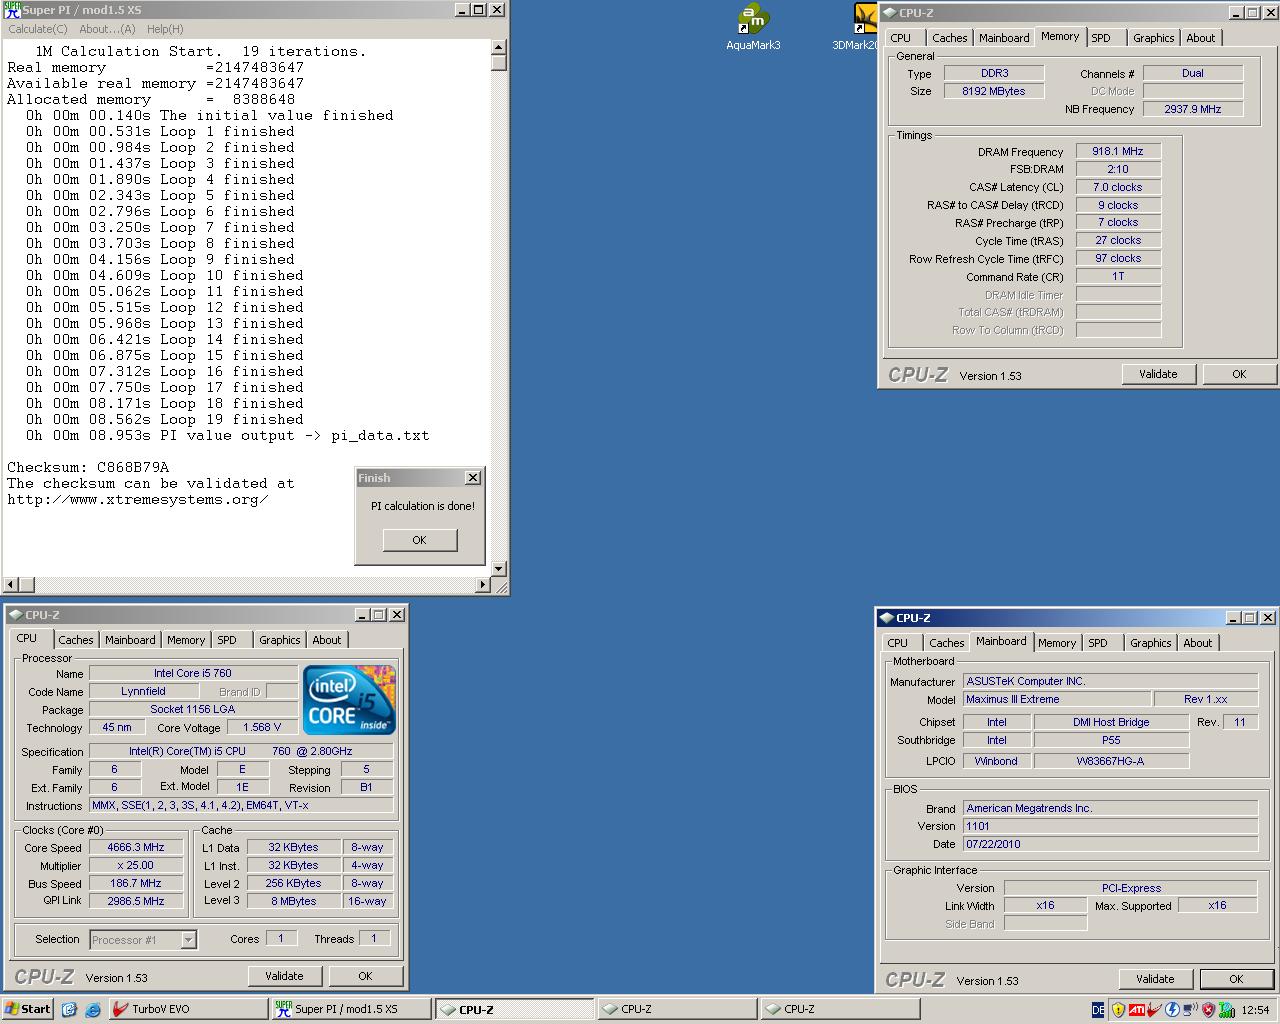Image resolution: width=1280 pixels, height=1024 pixels.
Task: Switch to CPU tab in the Memory window
Action: point(901,38)
